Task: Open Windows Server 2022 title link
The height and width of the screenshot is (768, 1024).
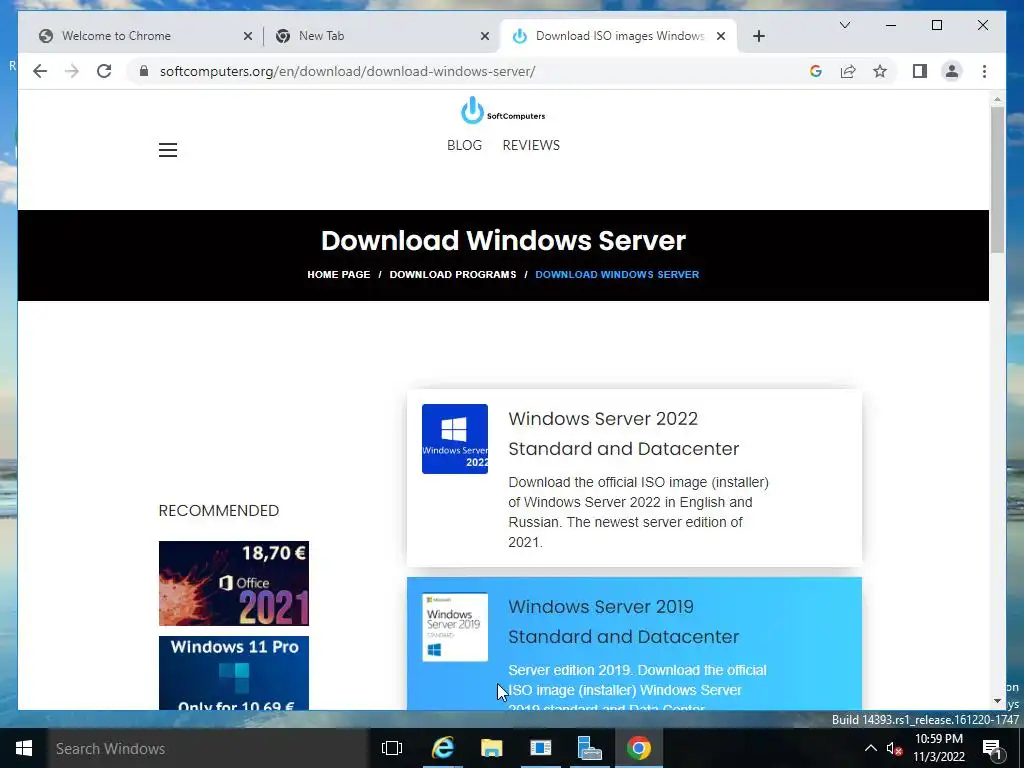Action: click(x=624, y=433)
